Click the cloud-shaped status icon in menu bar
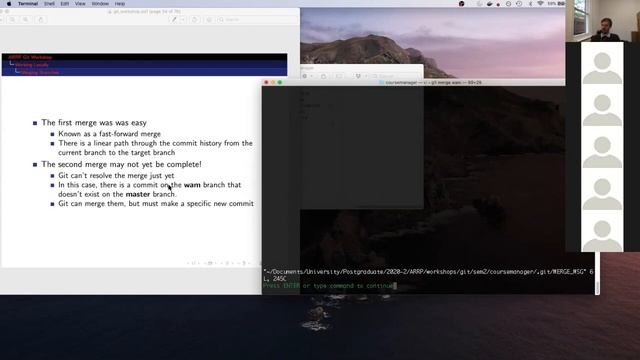The width and height of the screenshot is (640, 360). [x=489, y=4]
